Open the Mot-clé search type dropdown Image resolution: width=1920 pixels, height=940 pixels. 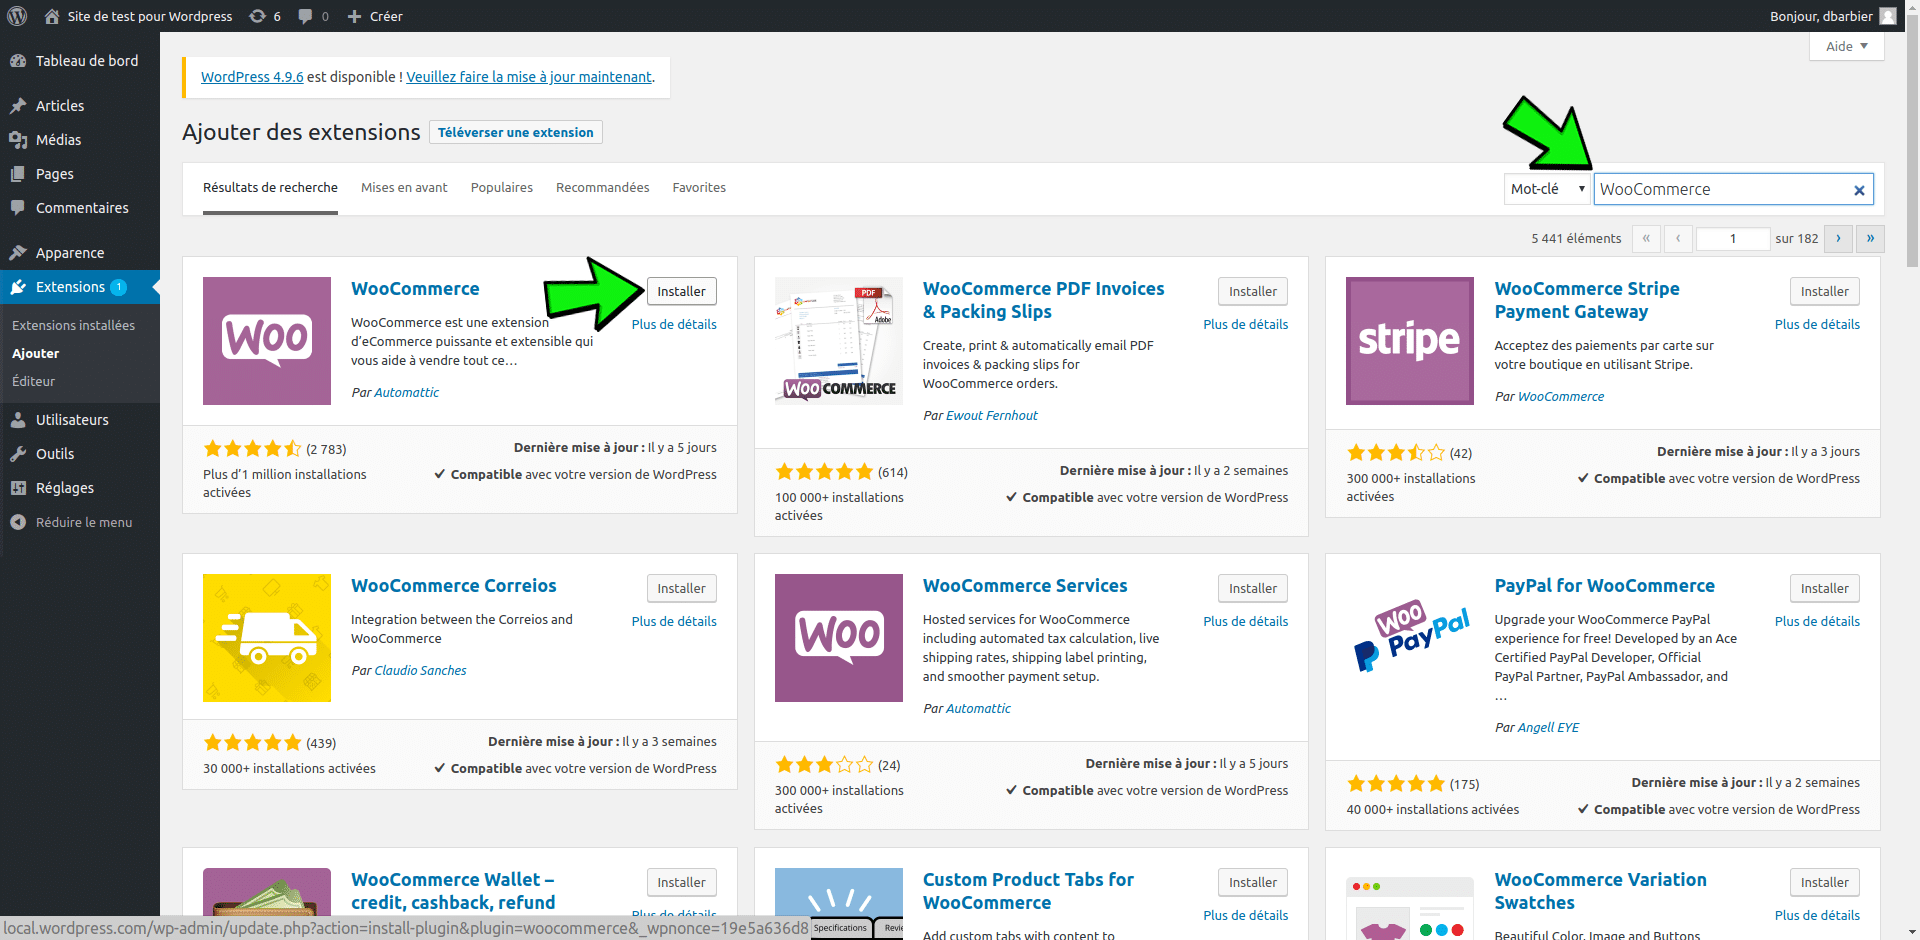point(1547,189)
